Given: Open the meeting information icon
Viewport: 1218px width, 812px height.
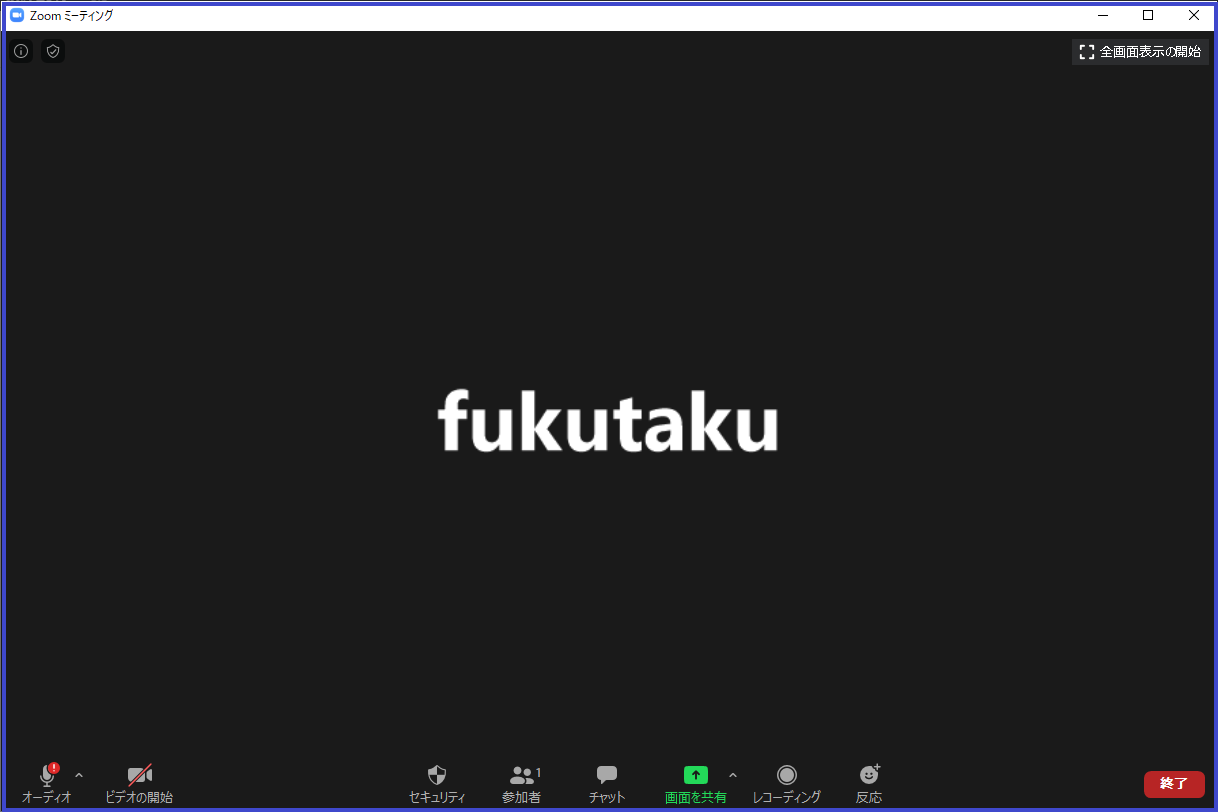Looking at the screenshot, I should click(x=21, y=51).
